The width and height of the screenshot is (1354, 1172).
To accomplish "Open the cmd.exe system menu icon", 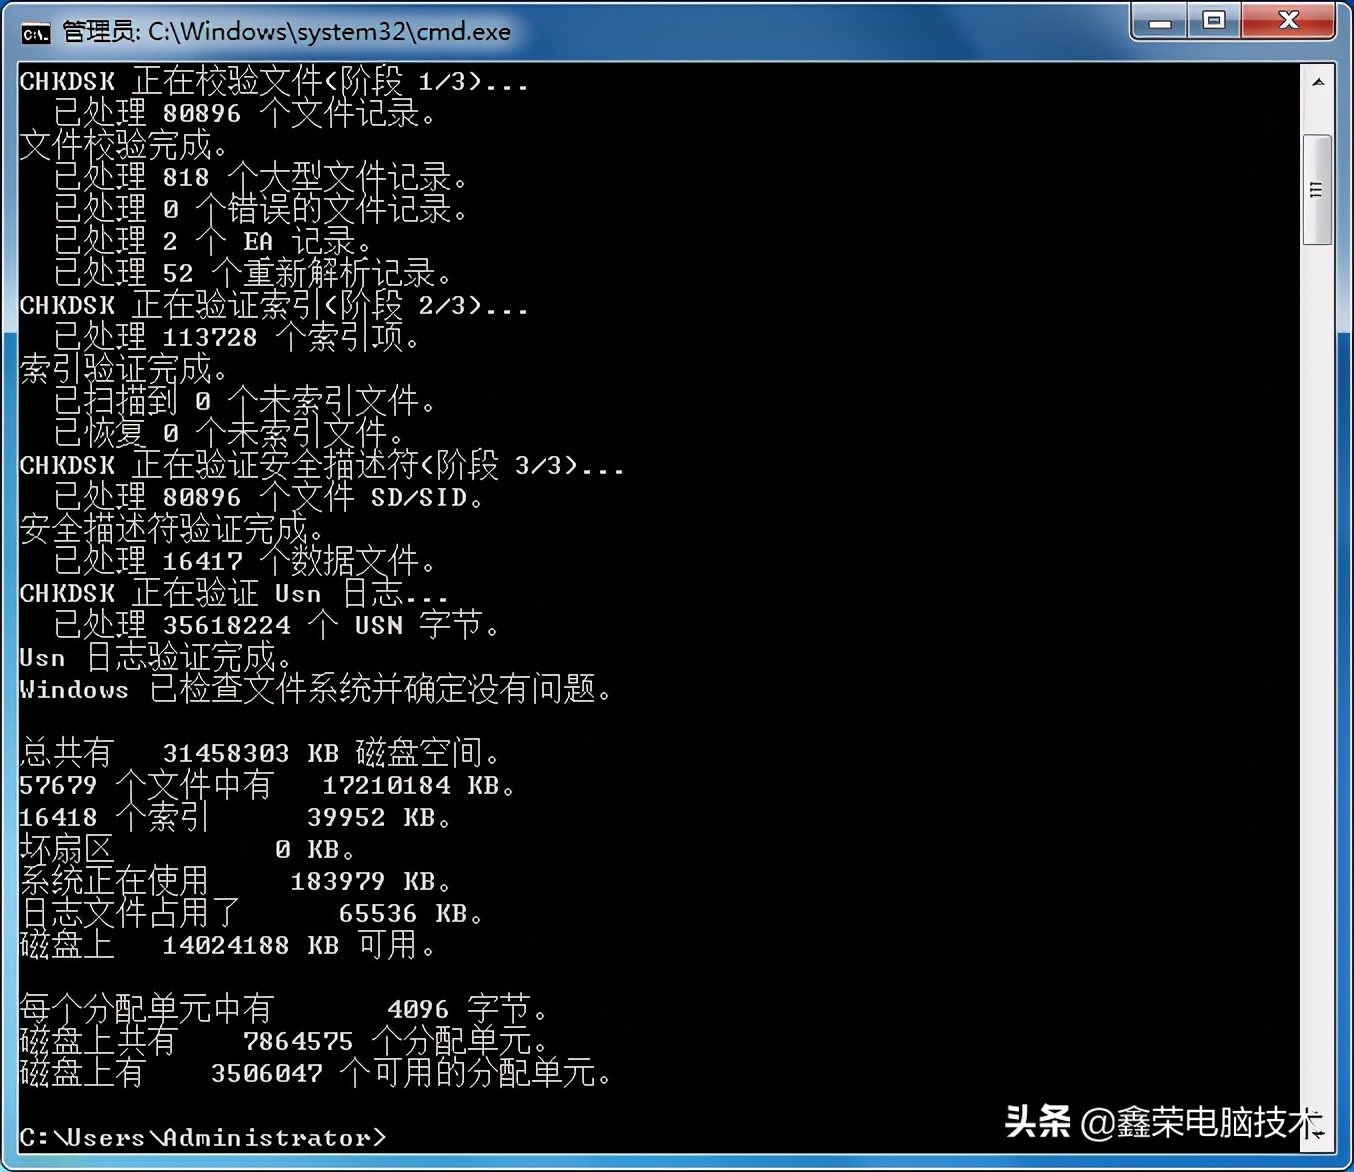I will tap(35, 33).
